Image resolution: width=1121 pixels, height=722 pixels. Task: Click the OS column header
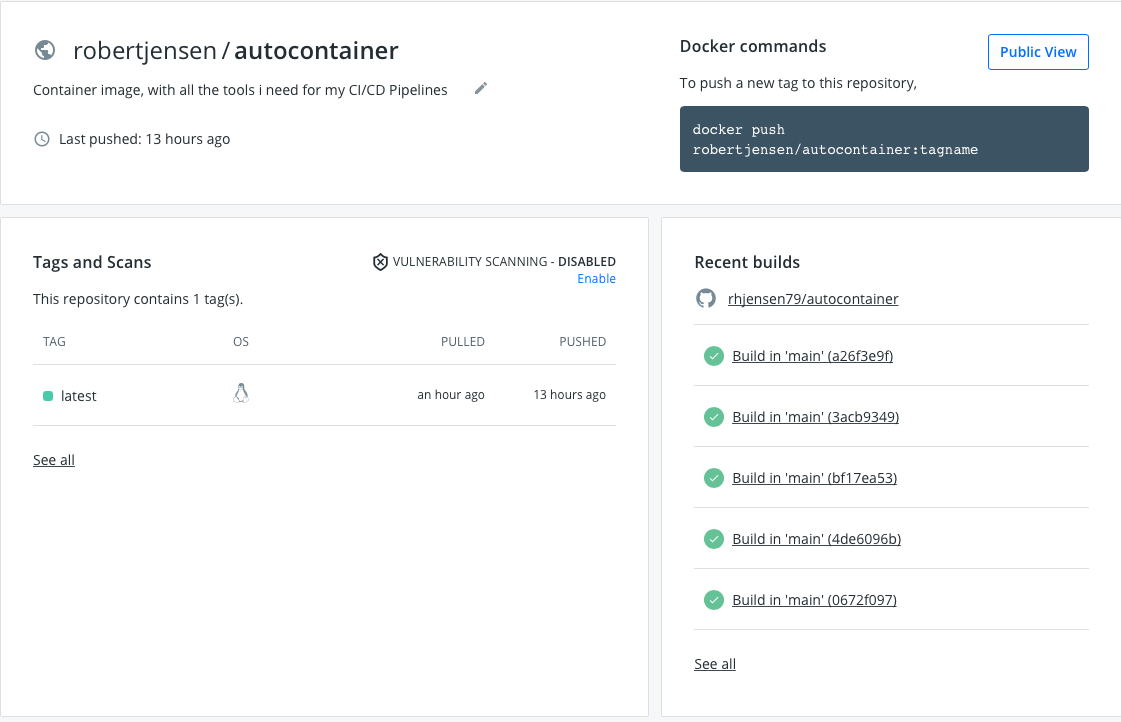[x=241, y=342]
